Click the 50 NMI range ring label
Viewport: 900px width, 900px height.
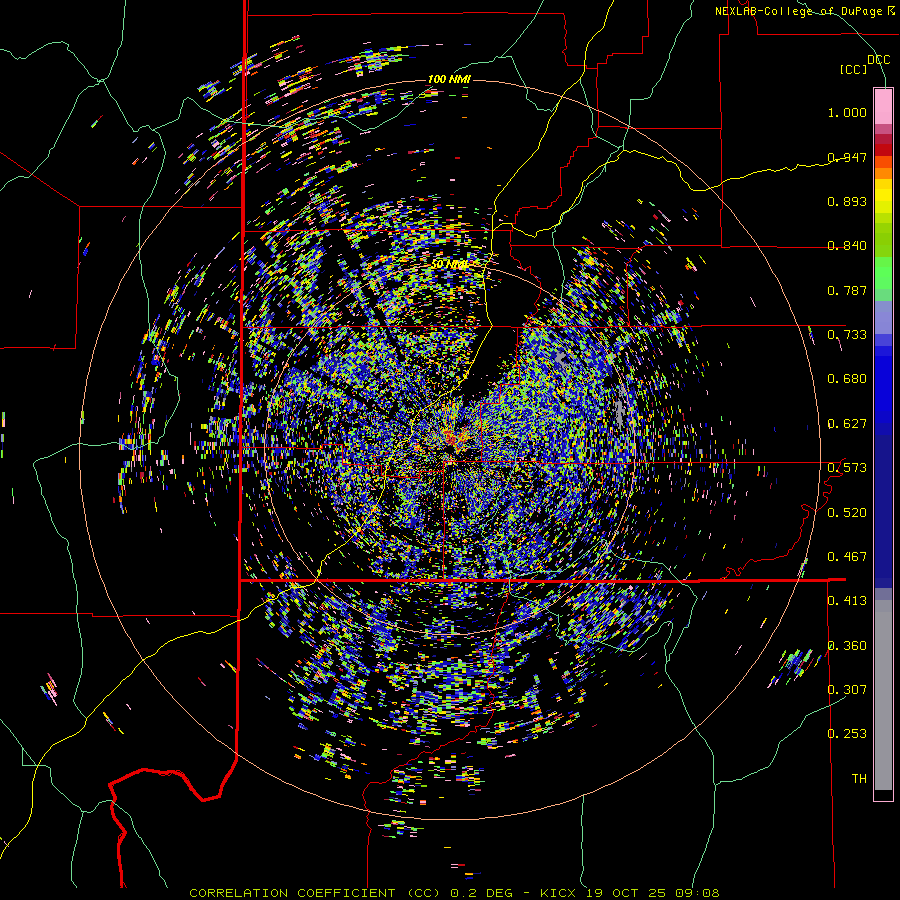449,265
